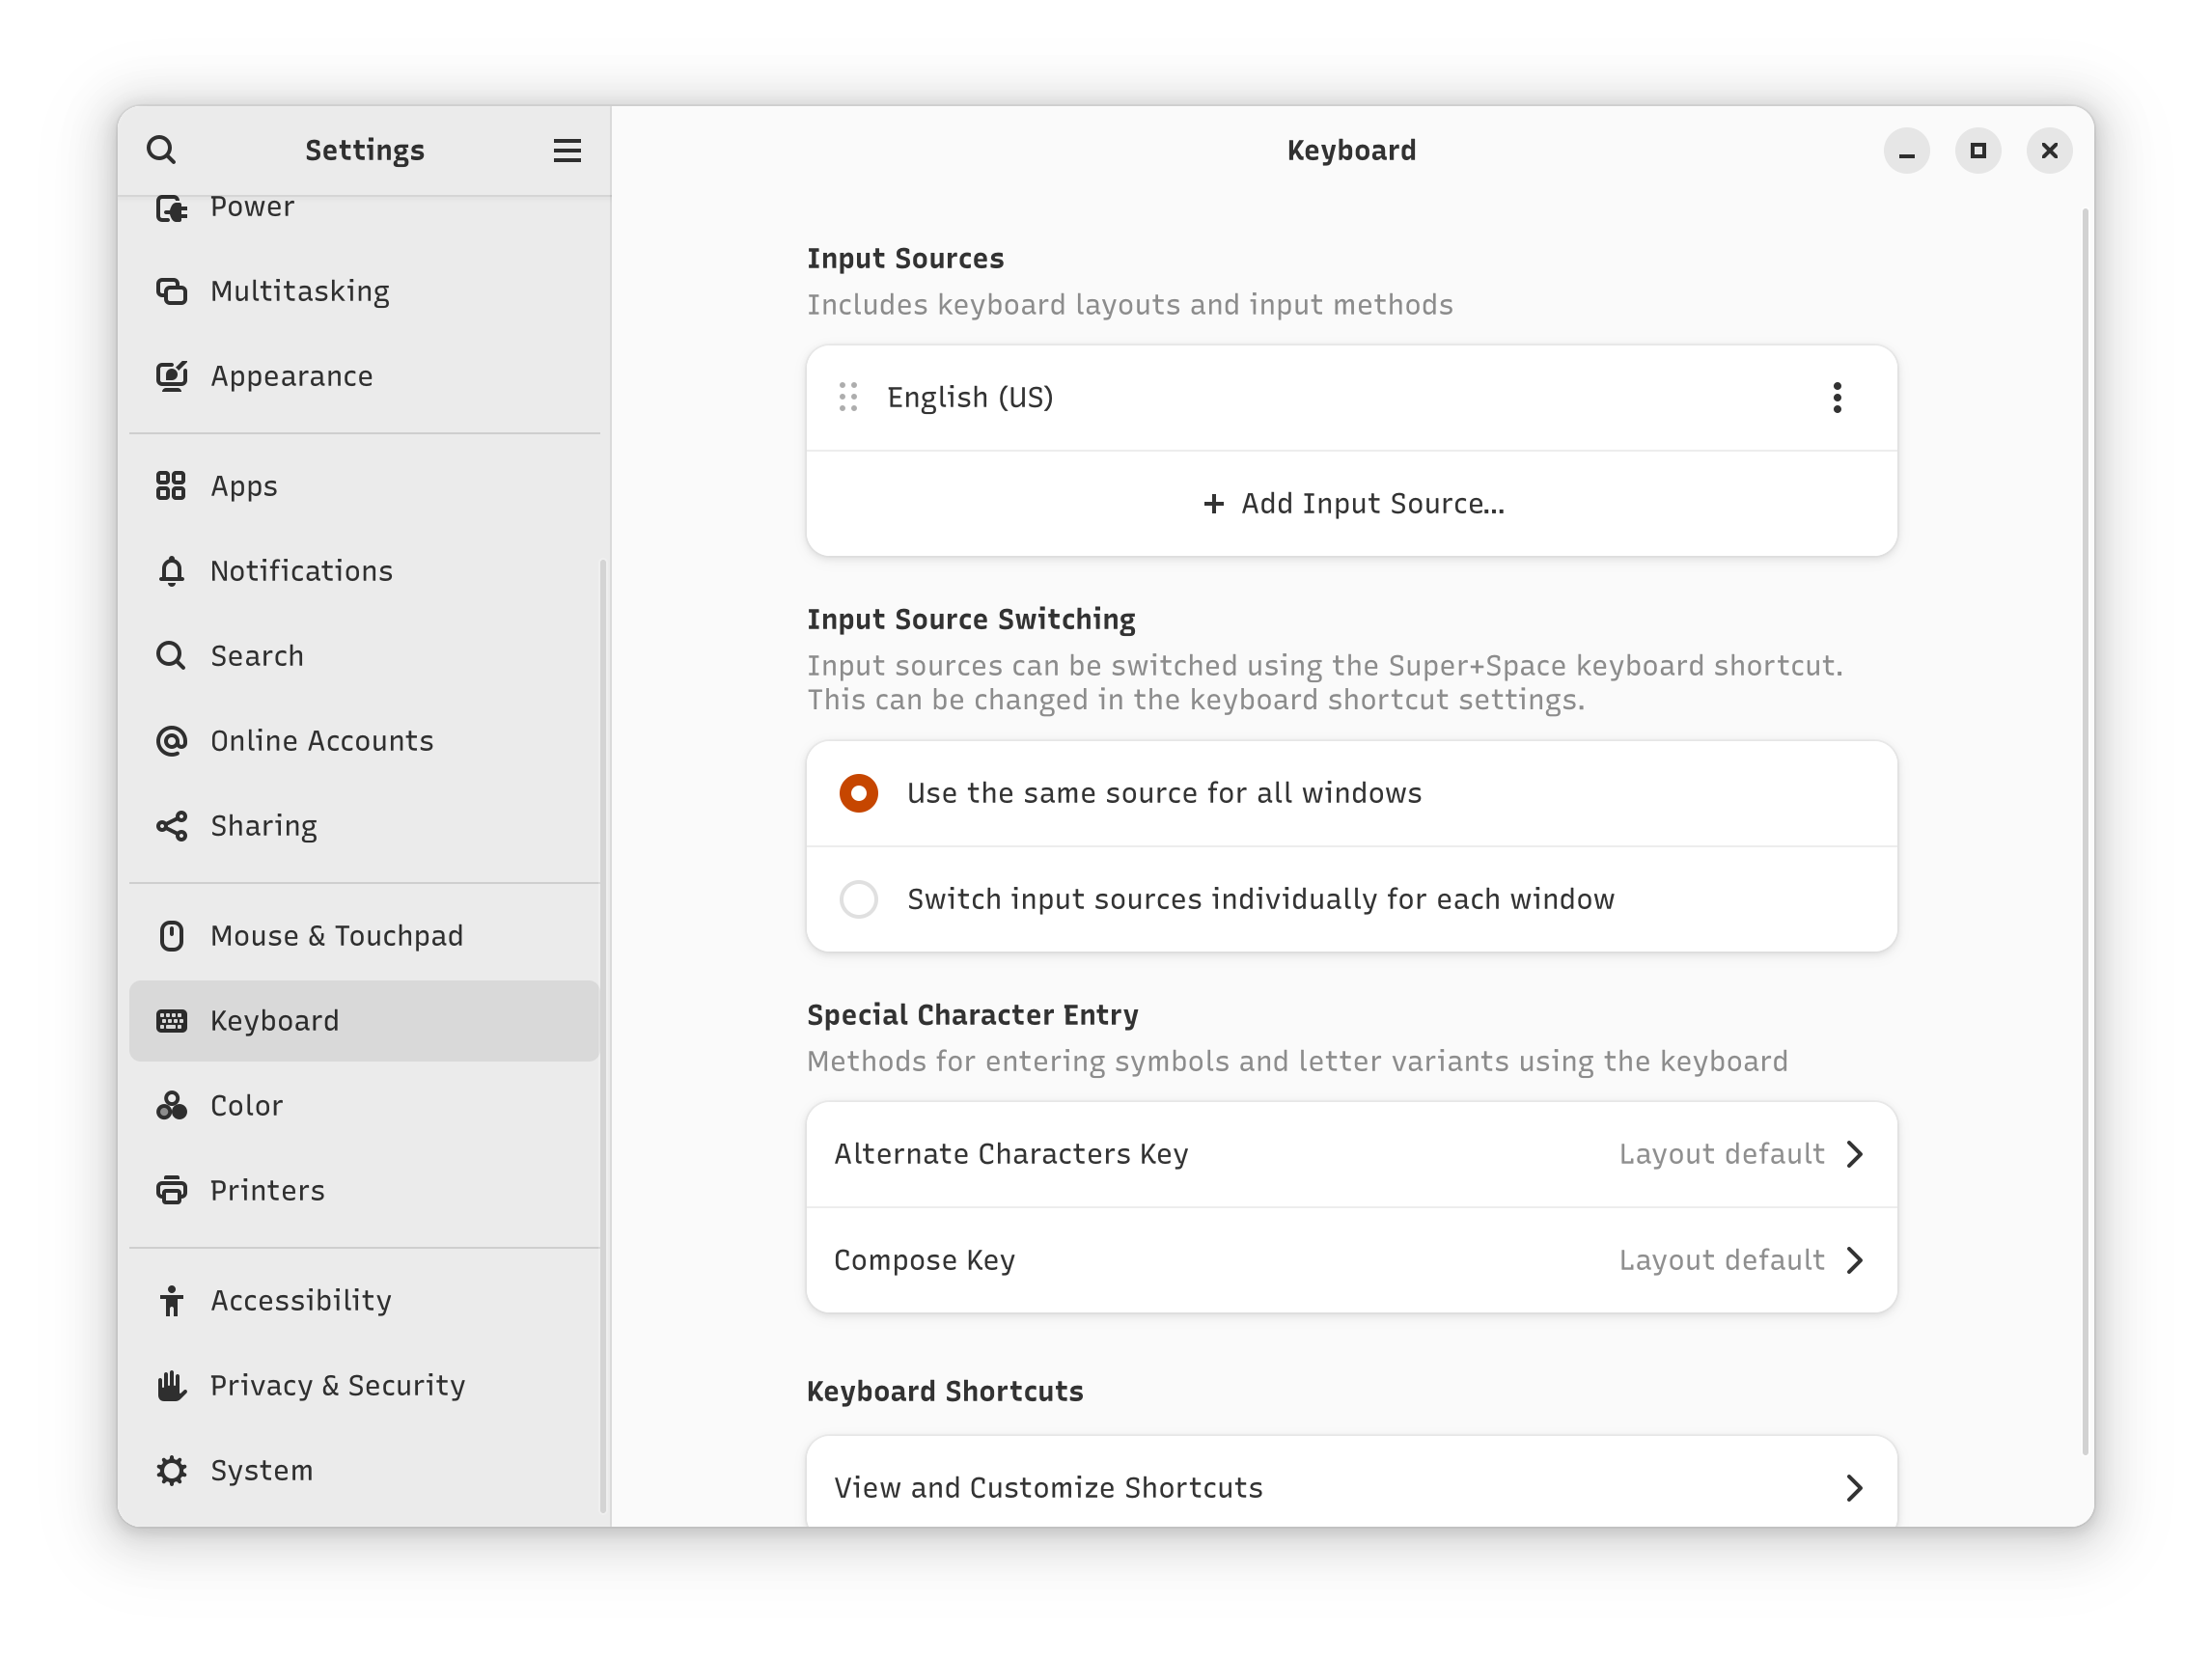
Task: Open Compose Key layout default chevron
Action: click(x=1853, y=1261)
